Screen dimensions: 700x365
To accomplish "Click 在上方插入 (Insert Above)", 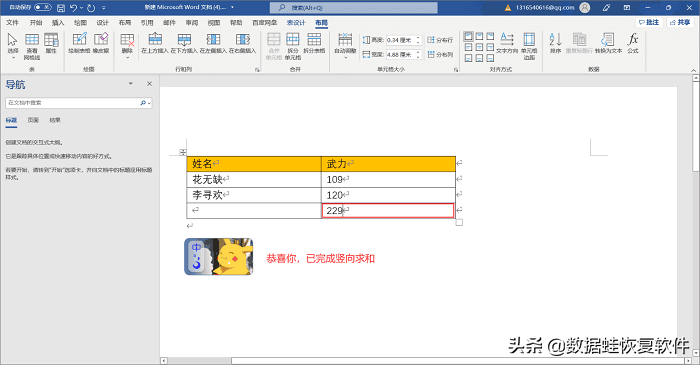I will point(155,43).
